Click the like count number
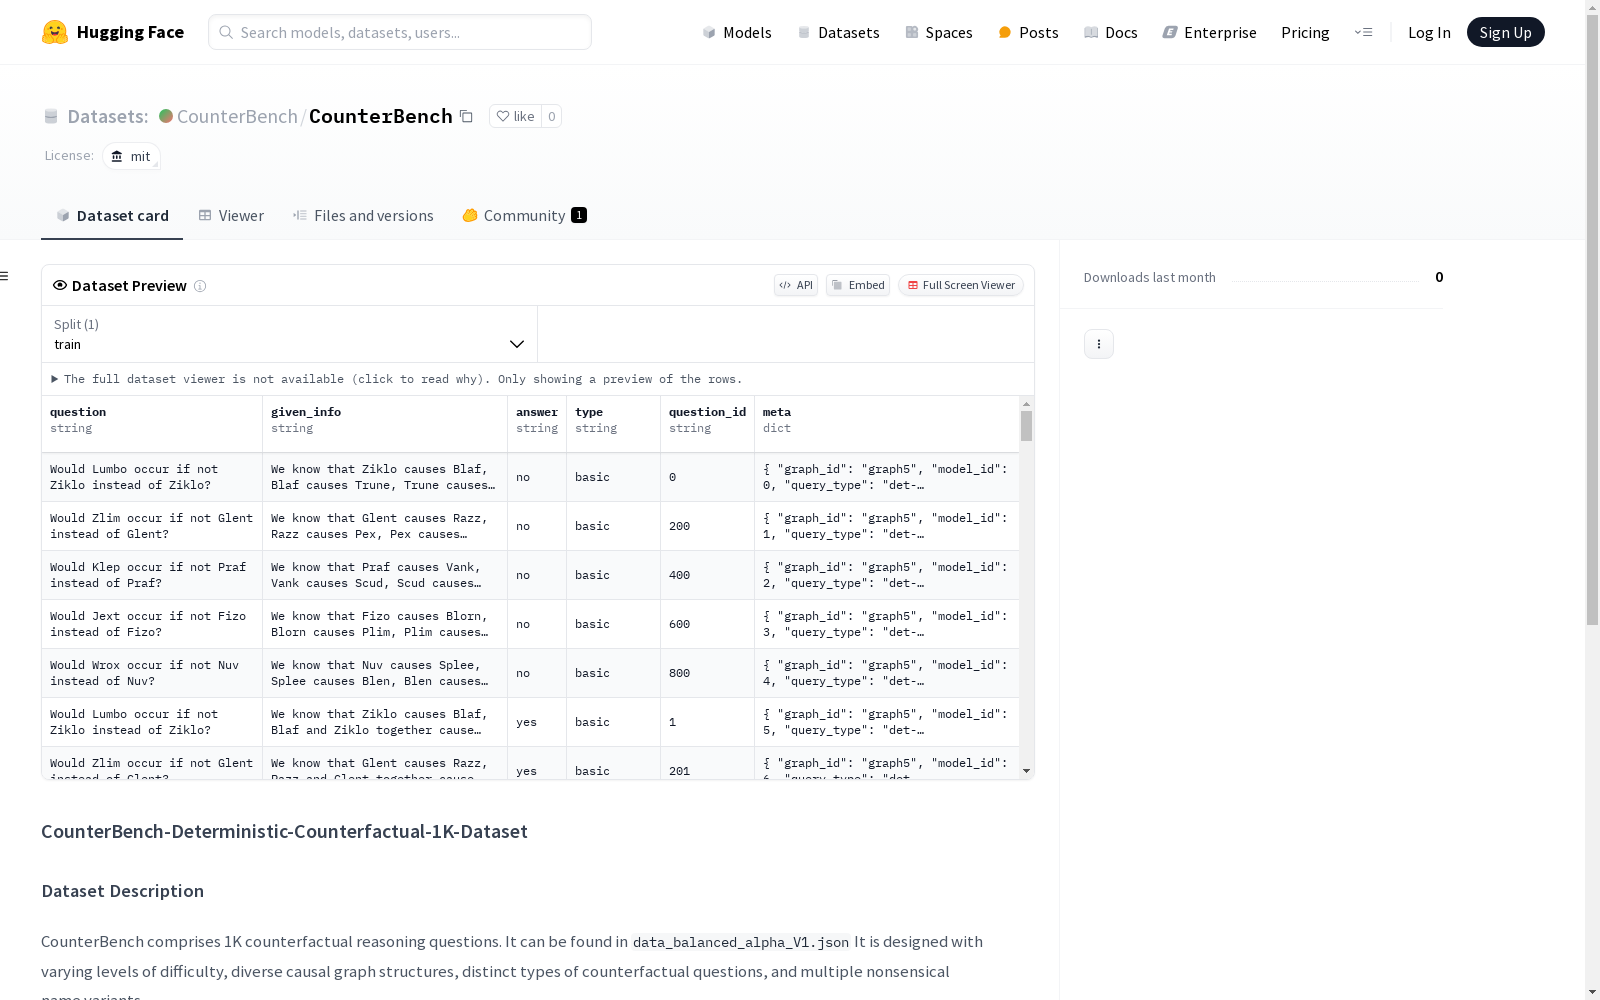The height and width of the screenshot is (1000, 1600). point(551,116)
